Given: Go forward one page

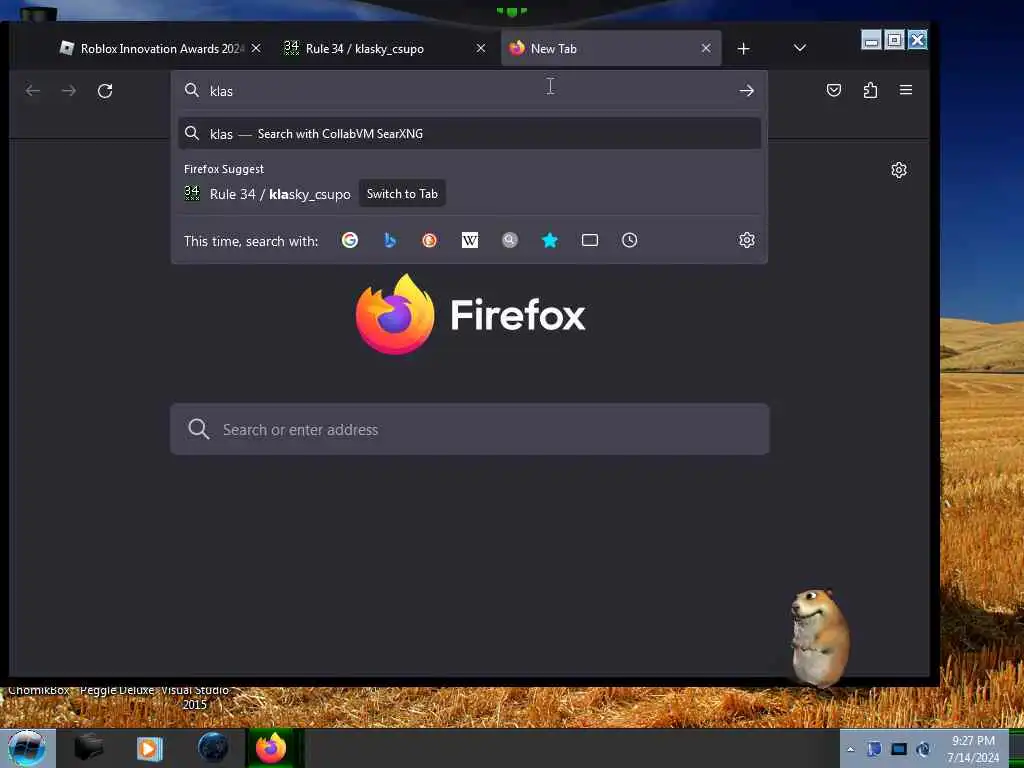Looking at the screenshot, I should click(x=69, y=91).
